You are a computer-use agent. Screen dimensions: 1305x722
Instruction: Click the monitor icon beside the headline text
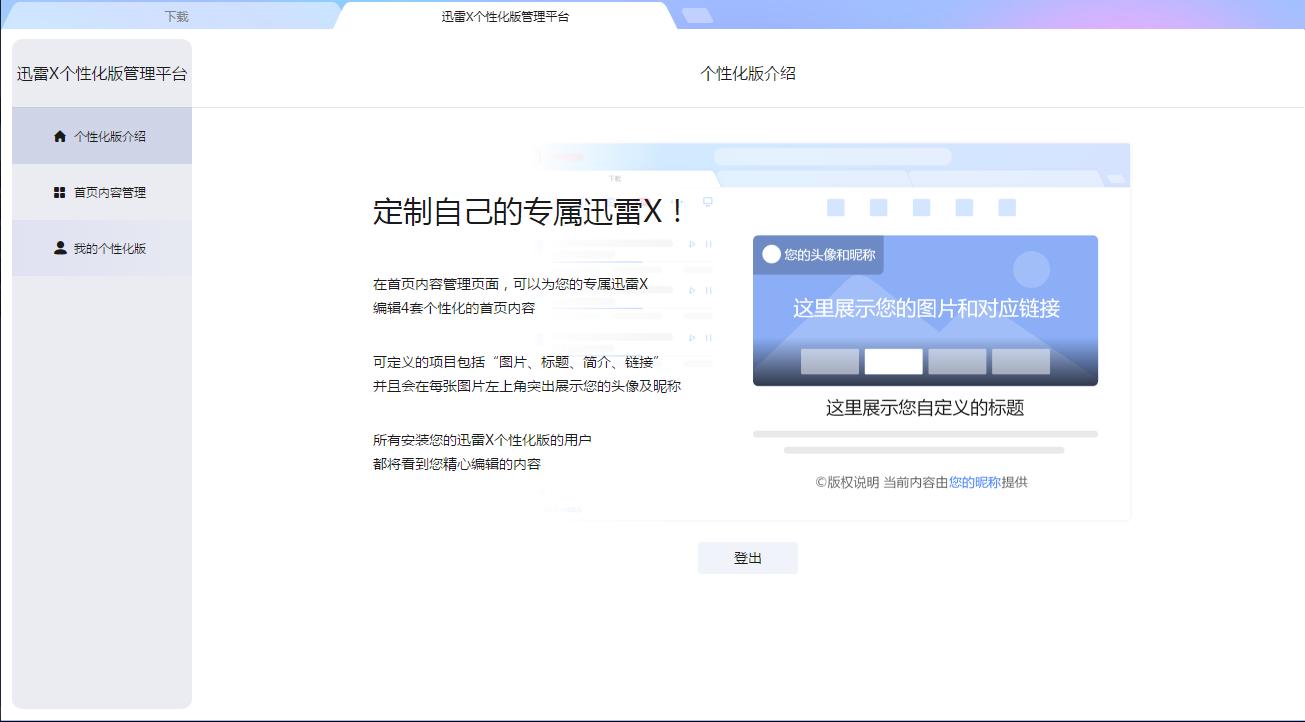tap(708, 202)
